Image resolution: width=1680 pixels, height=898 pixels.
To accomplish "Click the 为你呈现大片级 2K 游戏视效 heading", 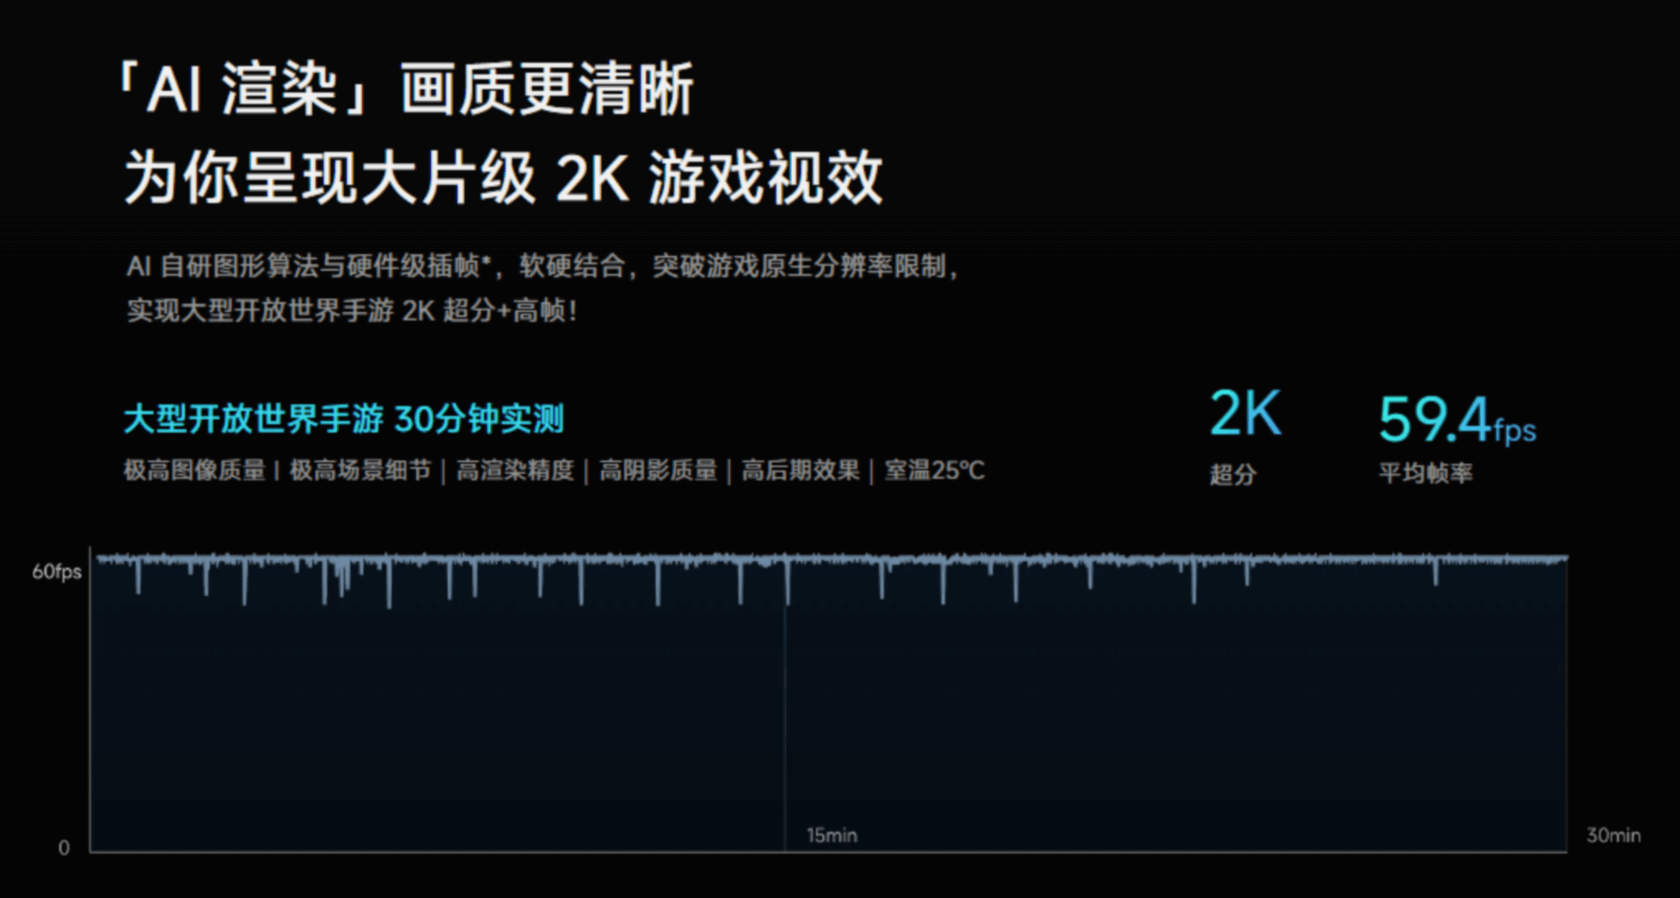I will (x=503, y=178).
